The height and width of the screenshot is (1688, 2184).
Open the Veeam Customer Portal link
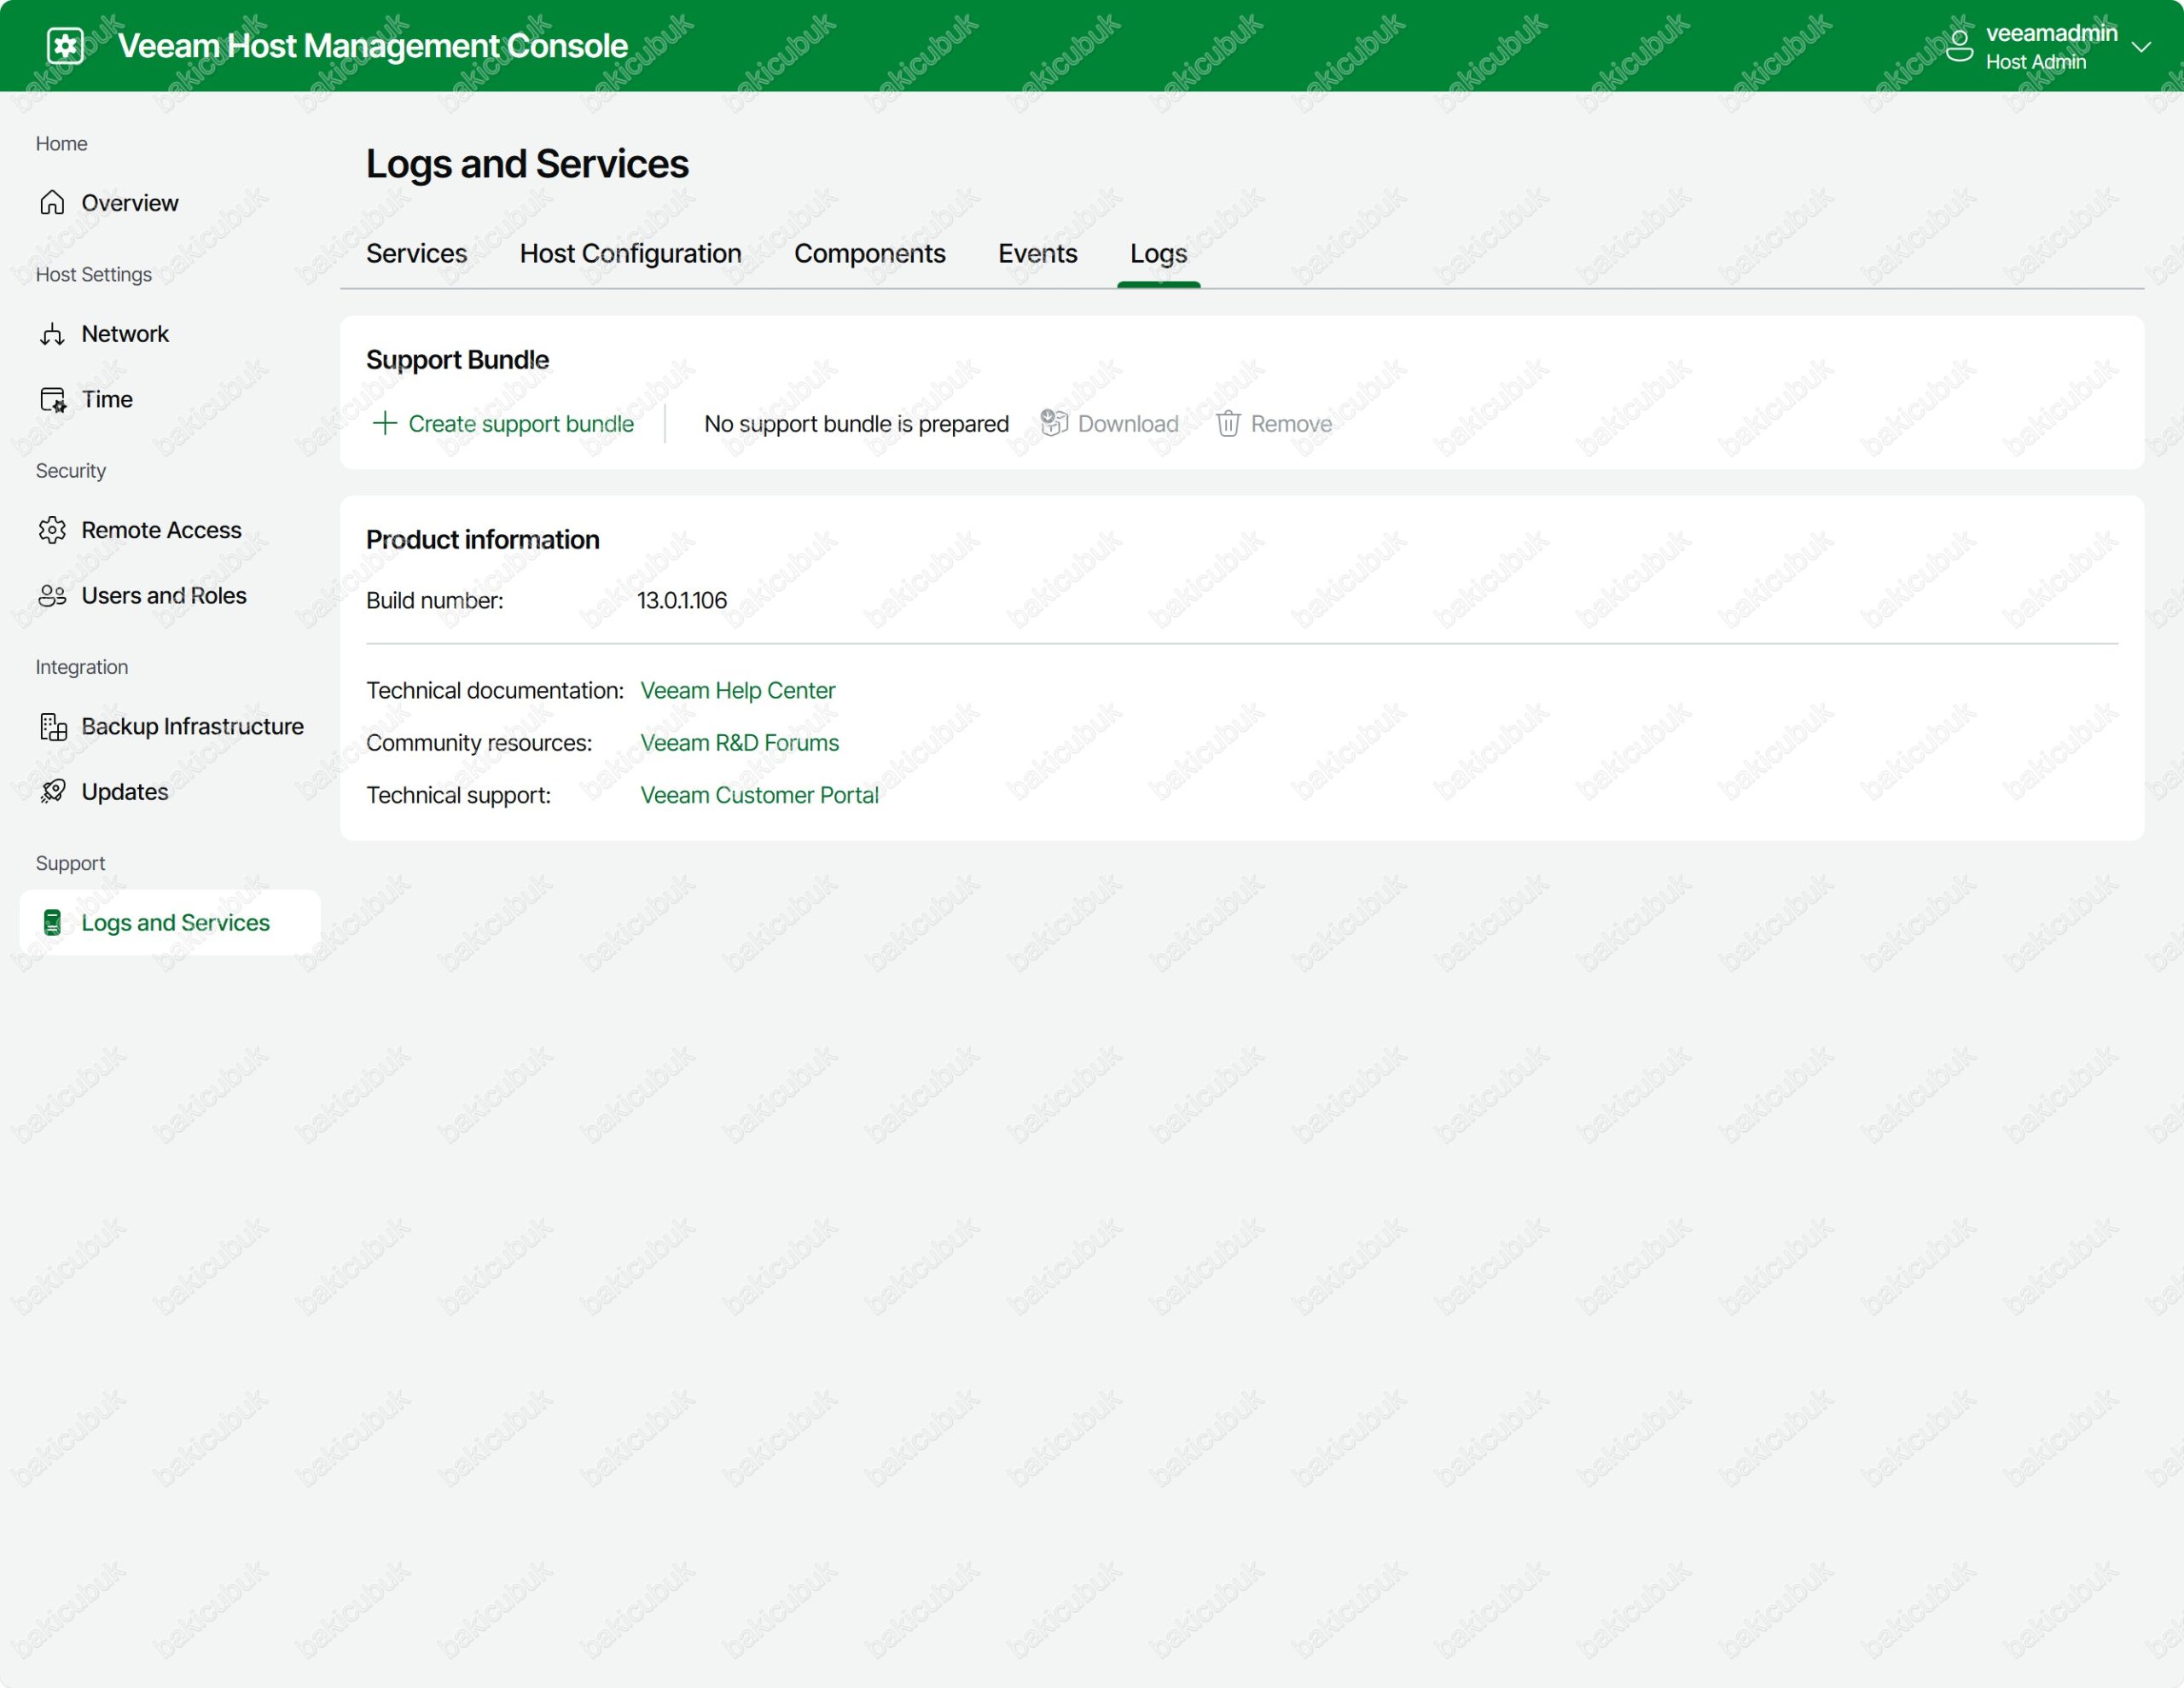(x=759, y=796)
